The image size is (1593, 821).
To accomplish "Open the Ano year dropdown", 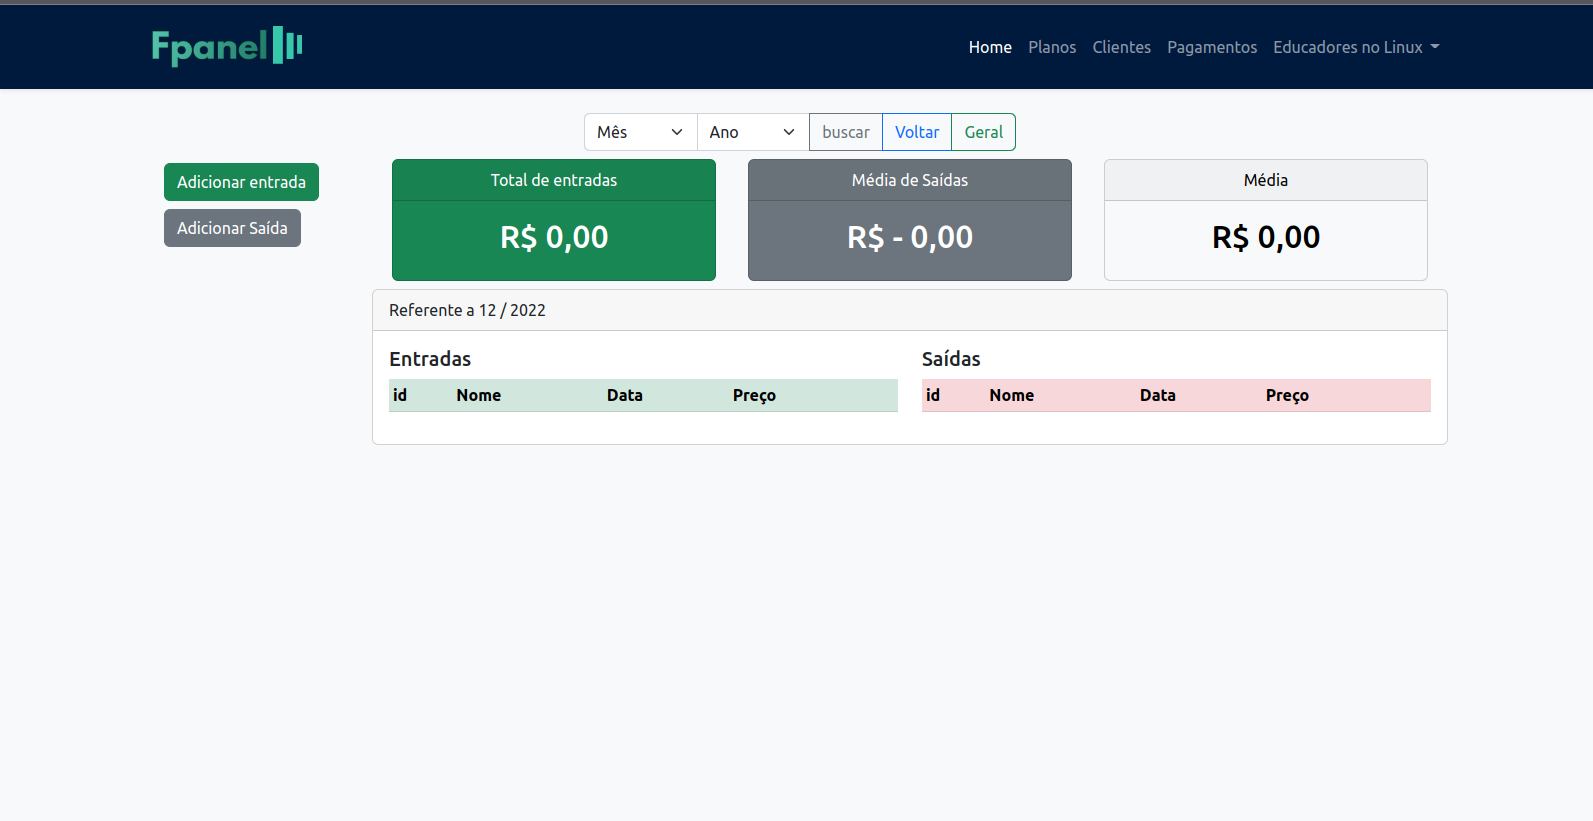I will (753, 132).
